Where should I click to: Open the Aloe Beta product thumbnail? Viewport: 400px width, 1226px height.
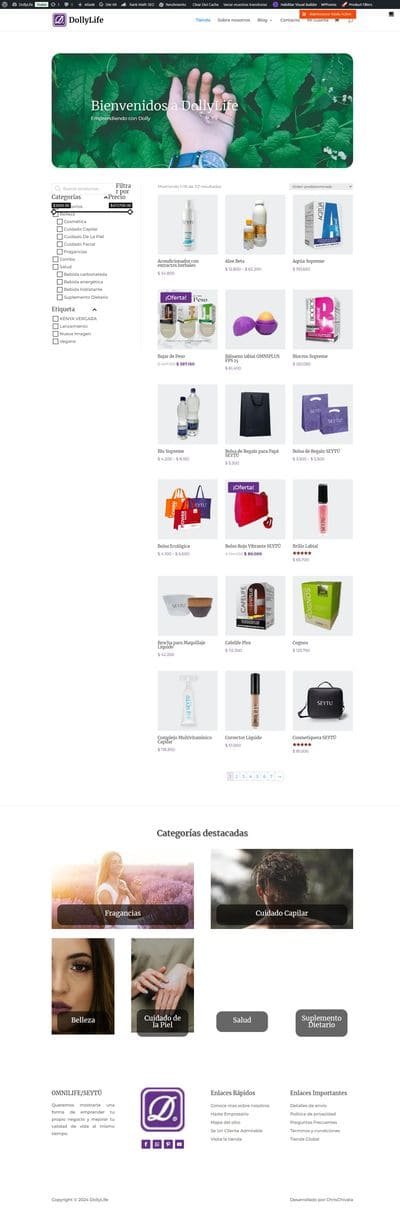click(255, 224)
